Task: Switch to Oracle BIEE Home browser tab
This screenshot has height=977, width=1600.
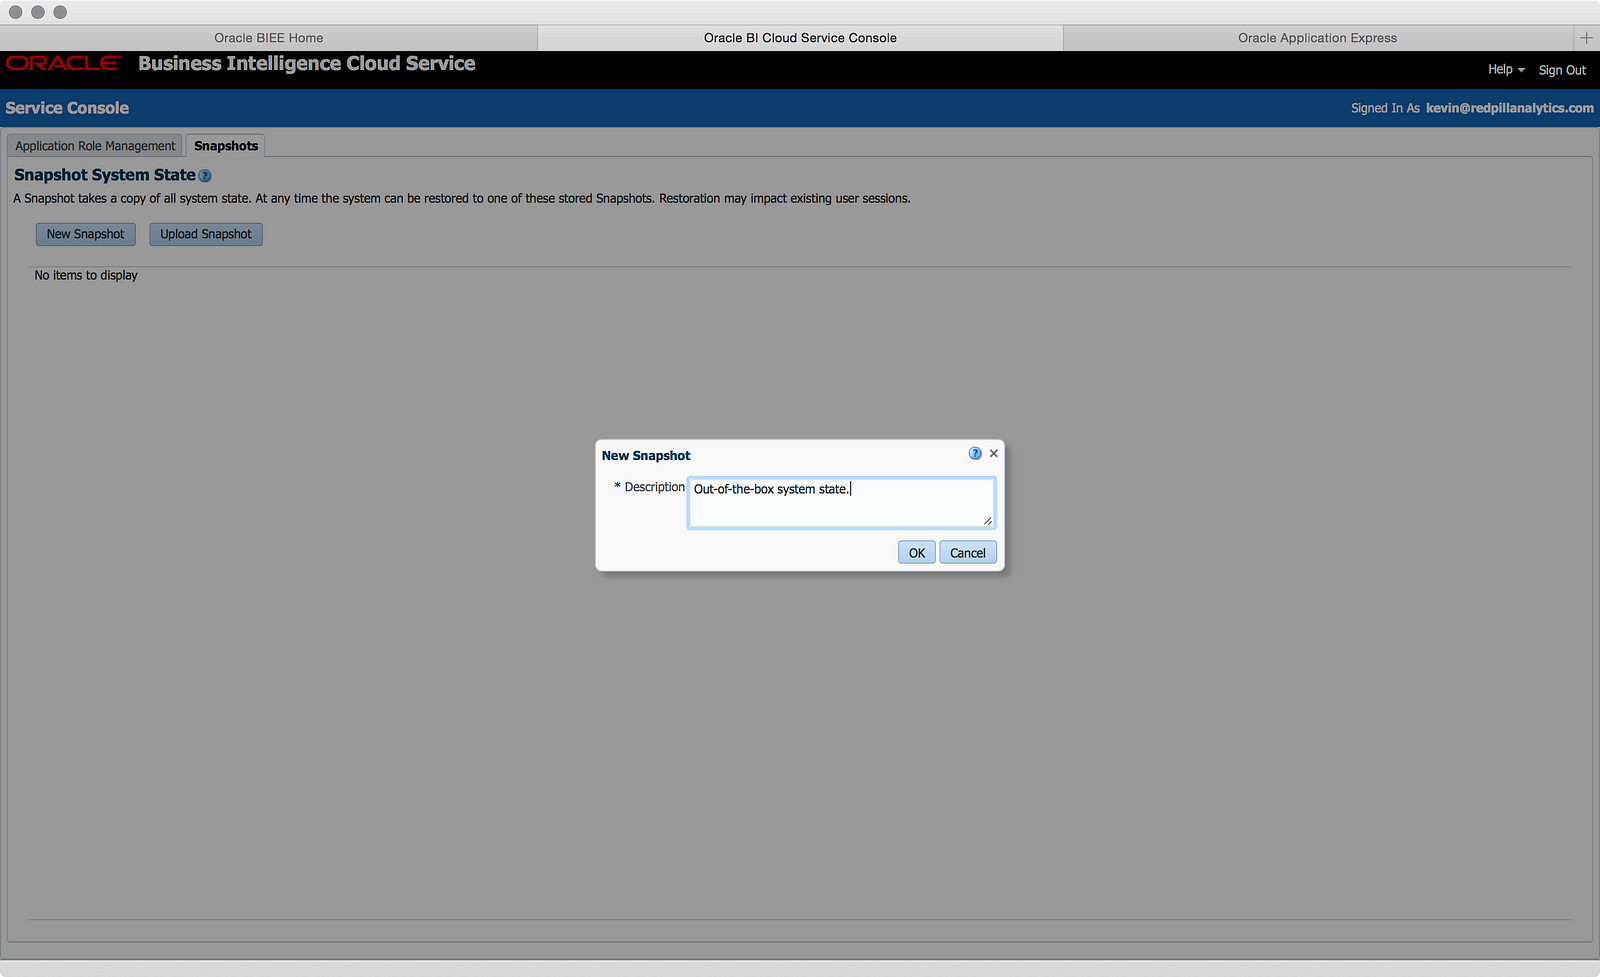Action: coord(268,38)
